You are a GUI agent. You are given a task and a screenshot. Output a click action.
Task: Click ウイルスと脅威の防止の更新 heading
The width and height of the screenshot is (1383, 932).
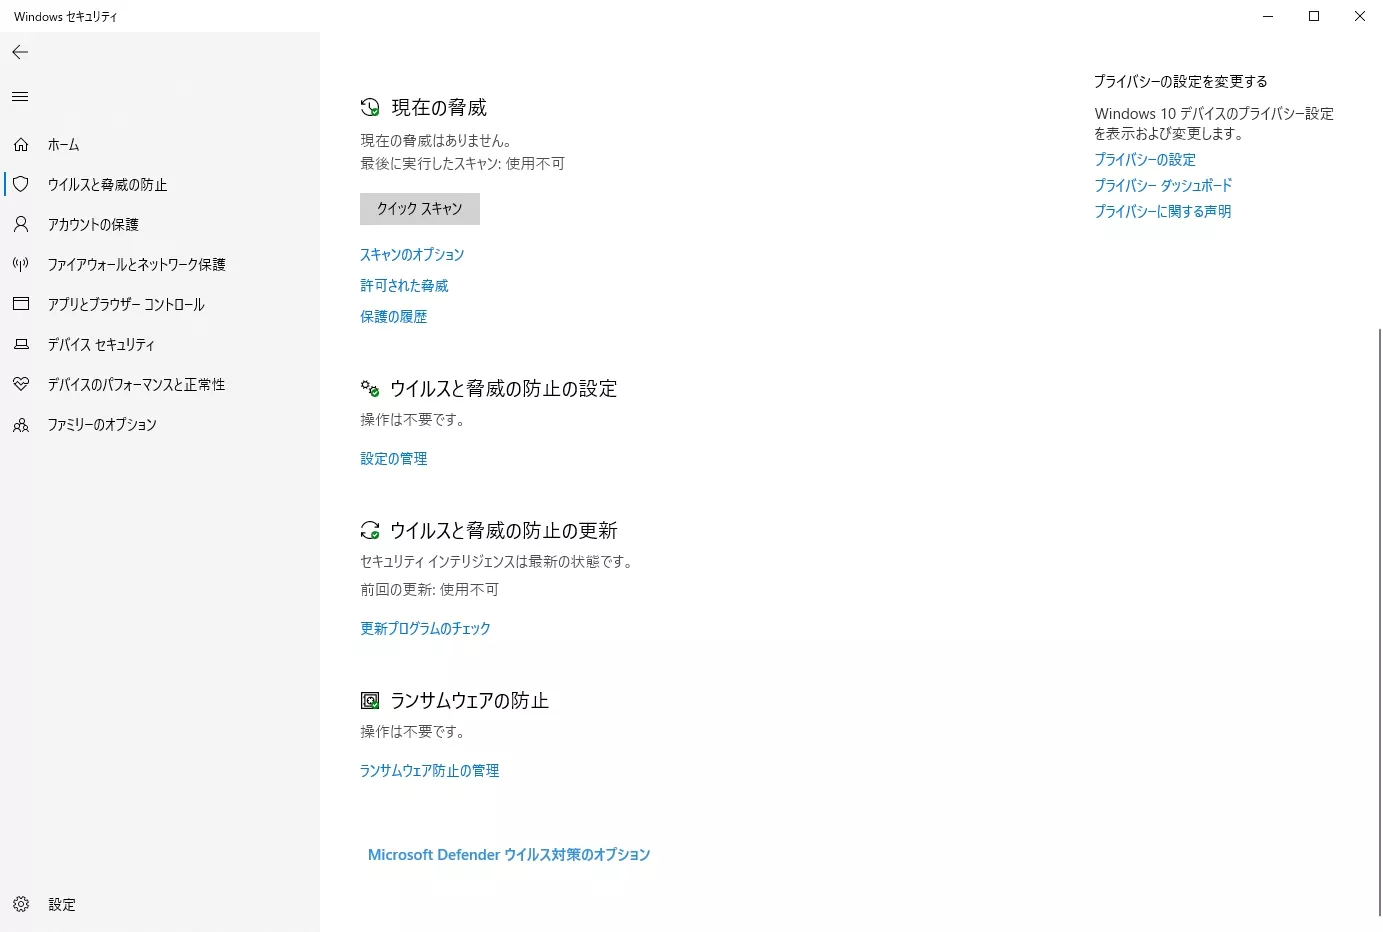(x=504, y=531)
